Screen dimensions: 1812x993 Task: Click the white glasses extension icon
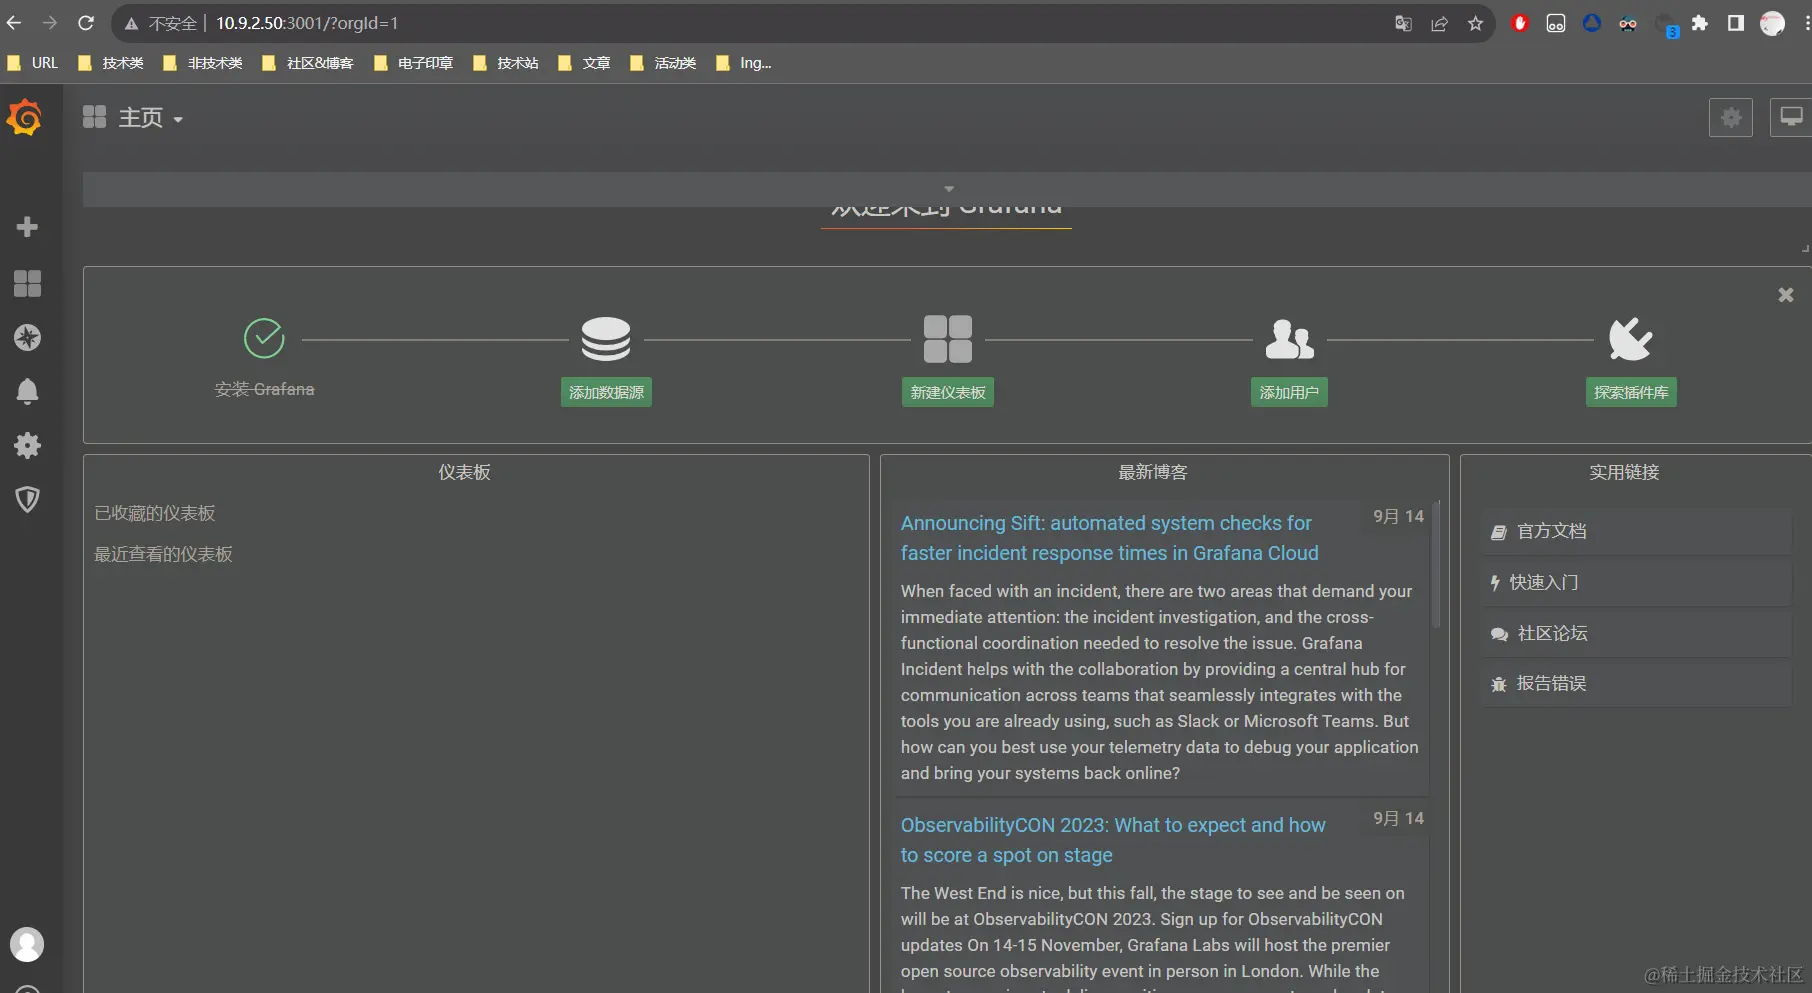pyautogui.click(x=1628, y=23)
